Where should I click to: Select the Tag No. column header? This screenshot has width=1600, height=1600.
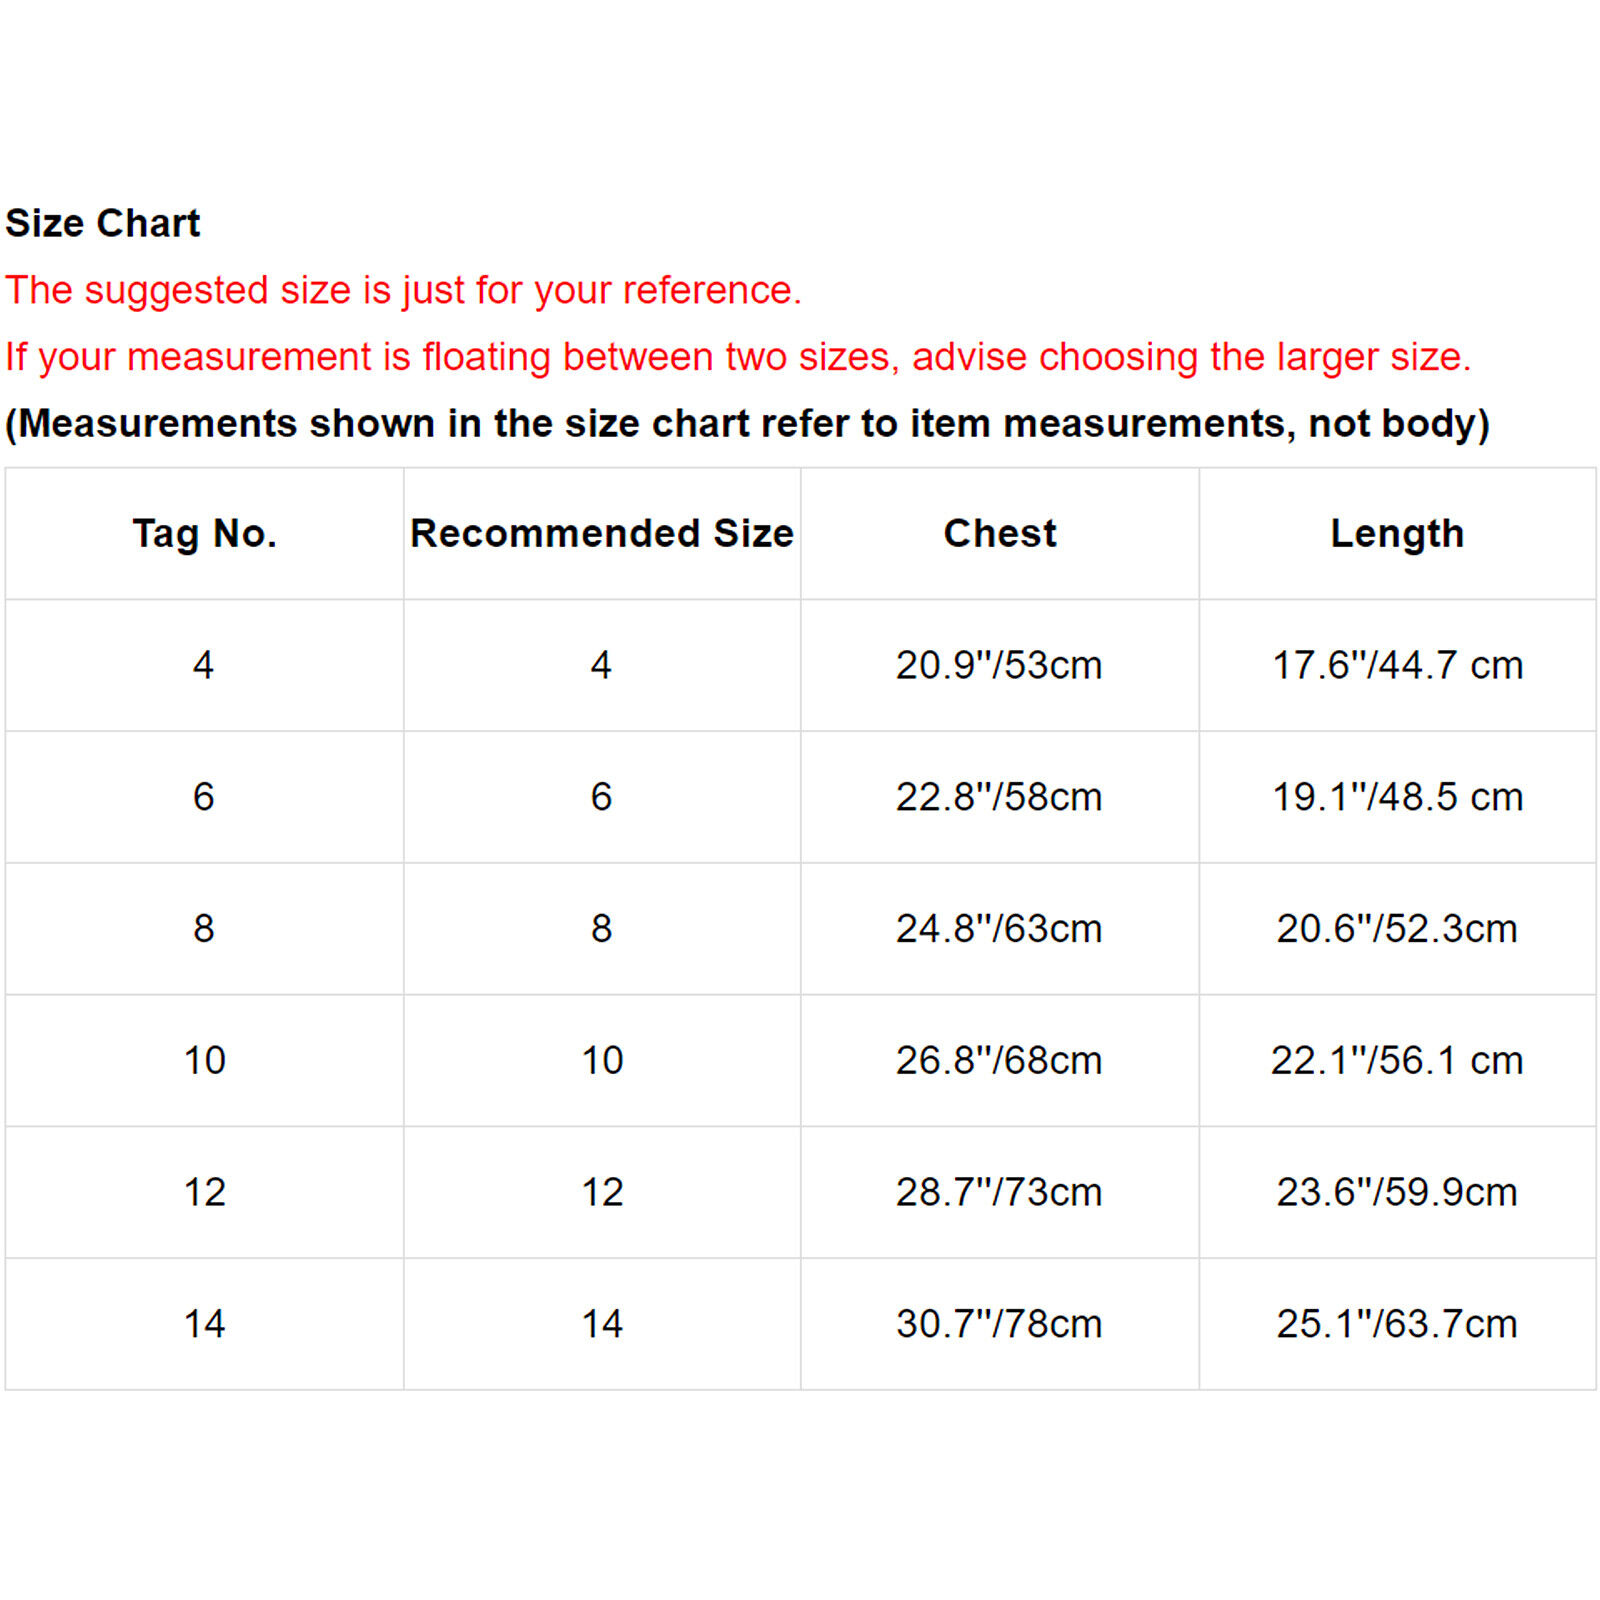click(x=205, y=534)
